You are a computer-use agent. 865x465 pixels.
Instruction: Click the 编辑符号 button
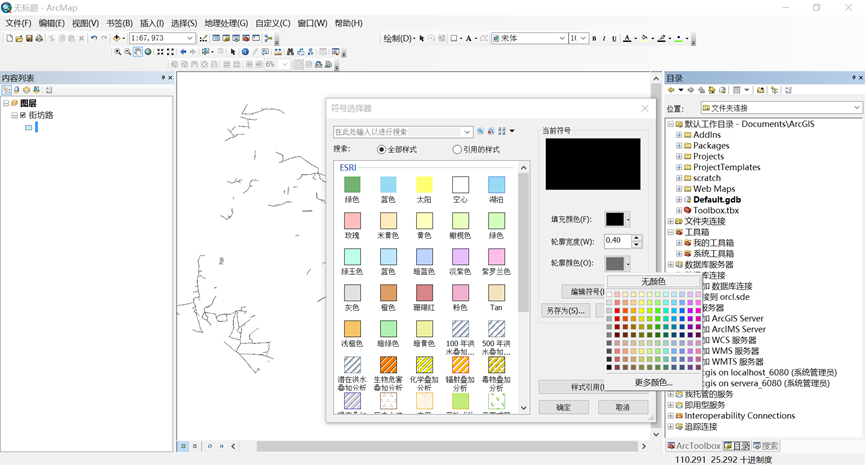pyautogui.click(x=584, y=291)
